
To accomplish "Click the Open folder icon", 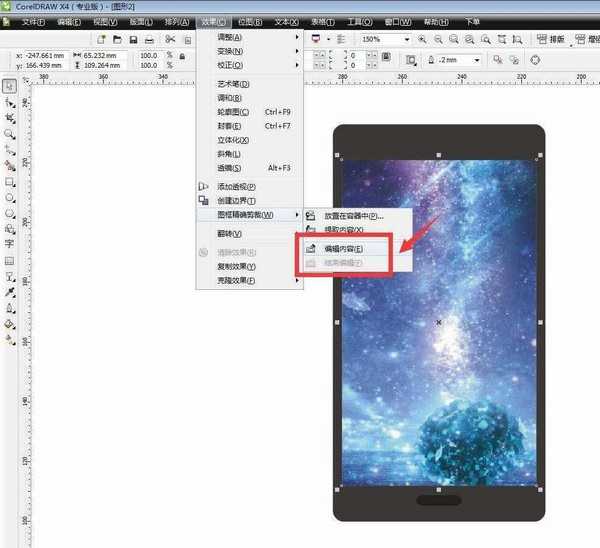I will [x=117, y=39].
